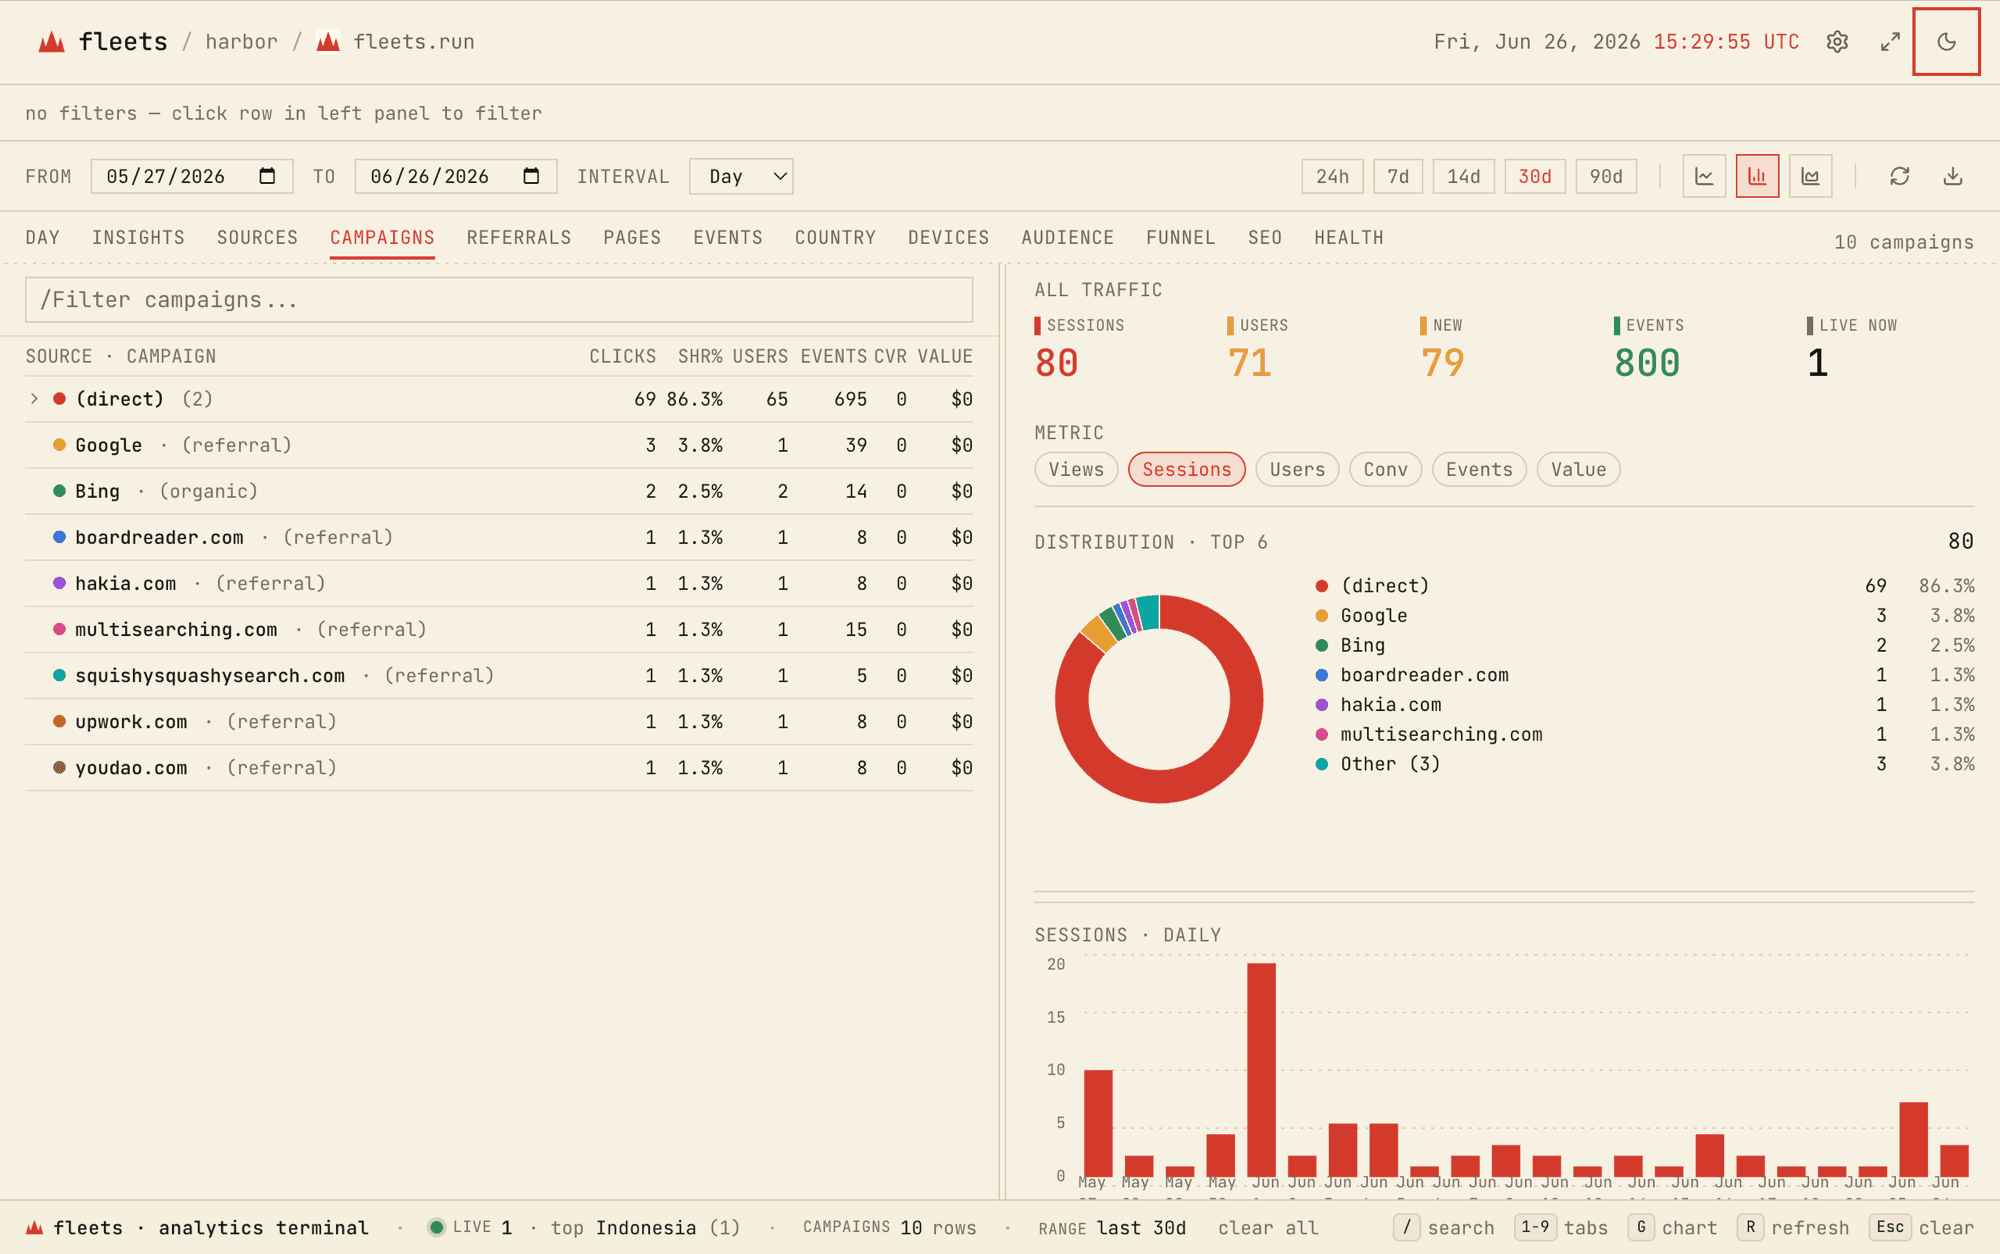The height and width of the screenshot is (1254, 2000).
Task: Open the Interval Day dropdown
Action: pyautogui.click(x=741, y=177)
